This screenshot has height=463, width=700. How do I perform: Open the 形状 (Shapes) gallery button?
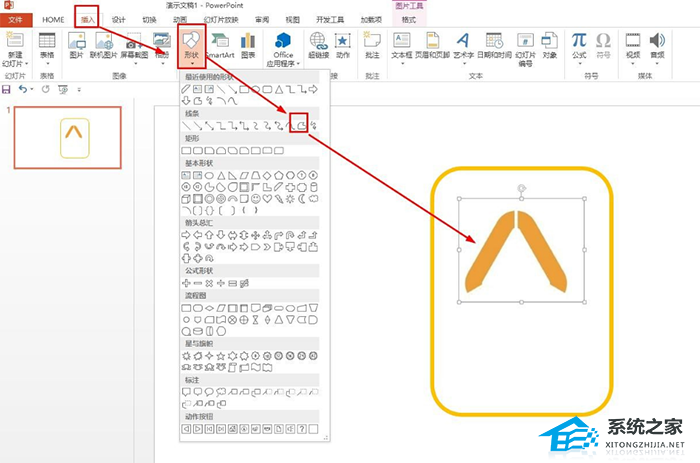(x=190, y=45)
